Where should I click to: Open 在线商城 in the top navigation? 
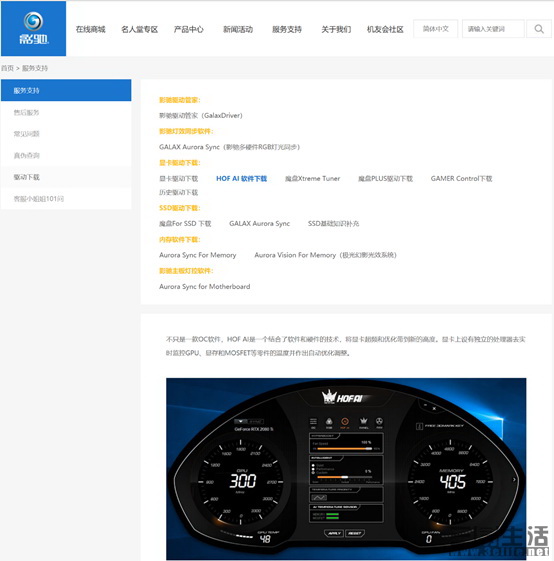click(91, 29)
